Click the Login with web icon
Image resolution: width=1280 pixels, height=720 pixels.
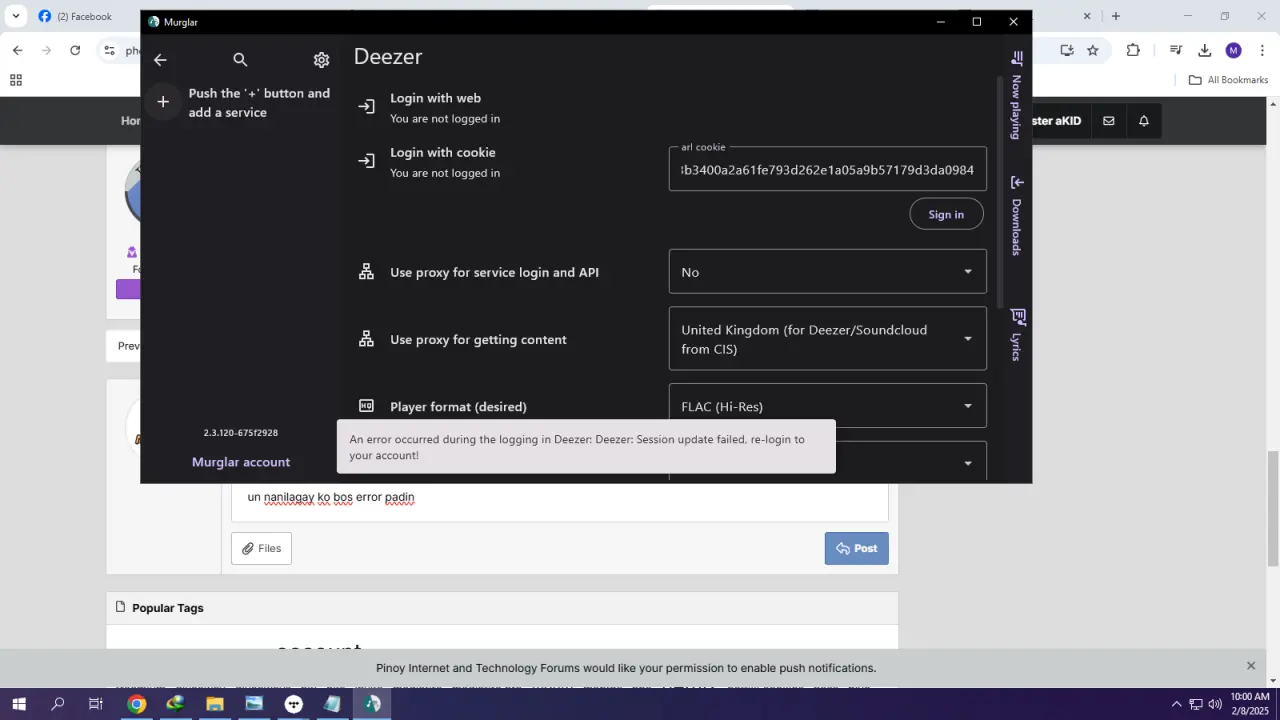(367, 106)
